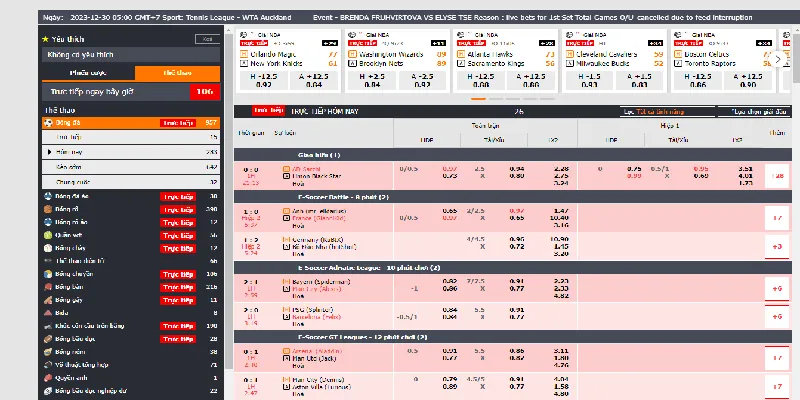Bet A +12.5 on Atlanta Hawks card
Image resolution: width=800 pixels, height=400 pixels.
click(531, 81)
